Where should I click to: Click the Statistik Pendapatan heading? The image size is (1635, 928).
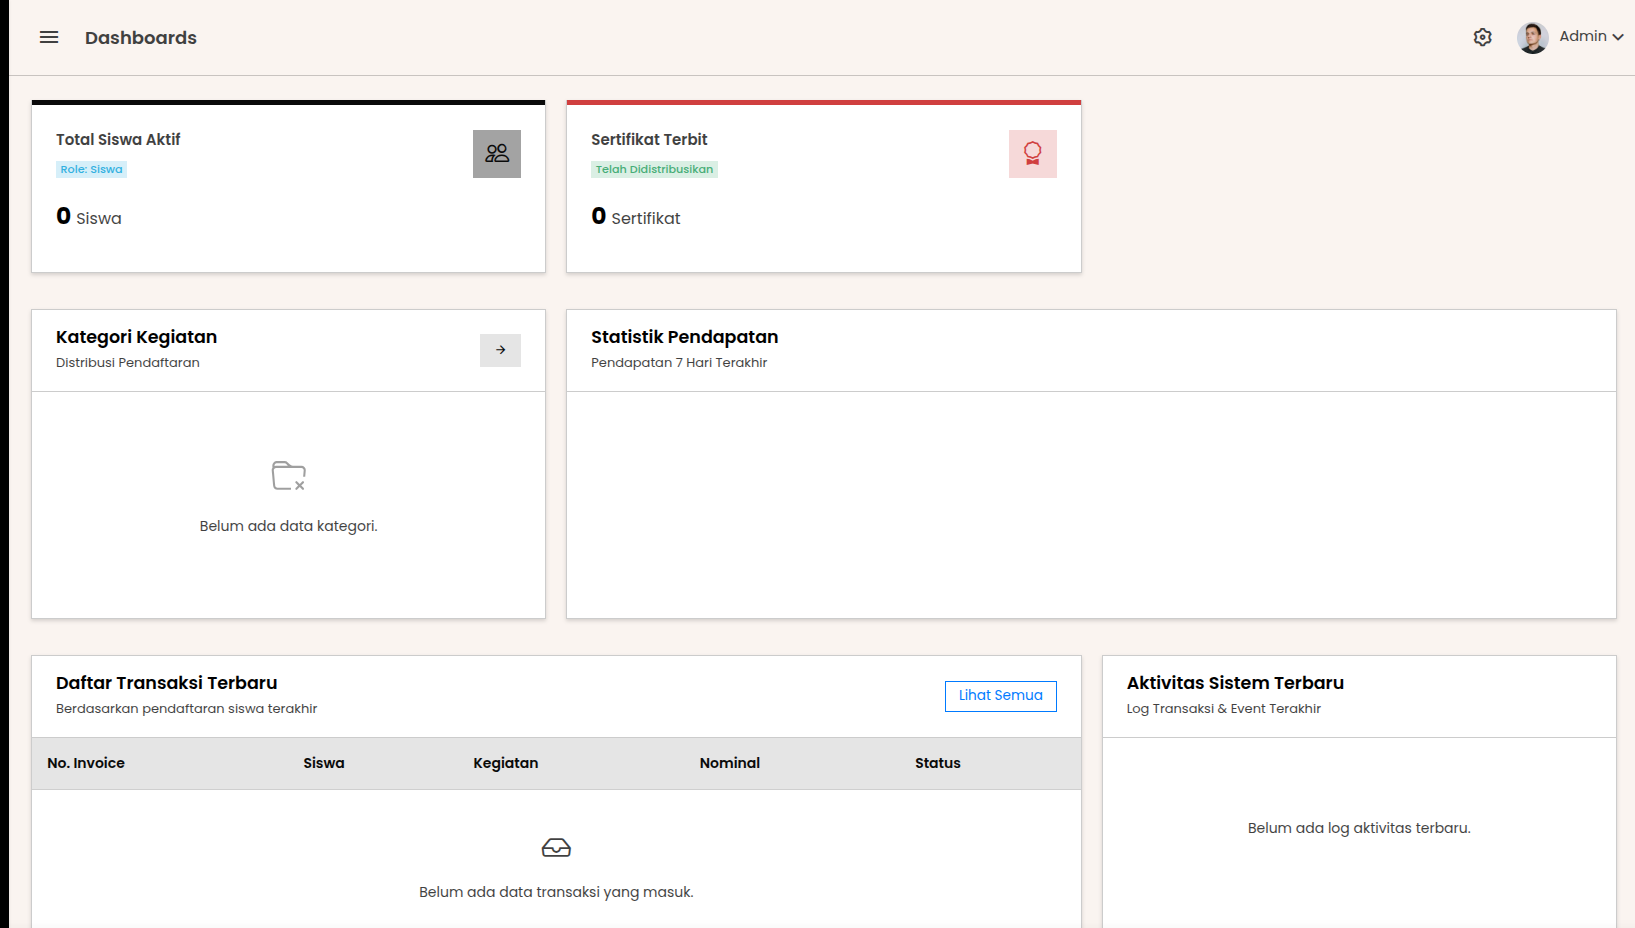(684, 337)
